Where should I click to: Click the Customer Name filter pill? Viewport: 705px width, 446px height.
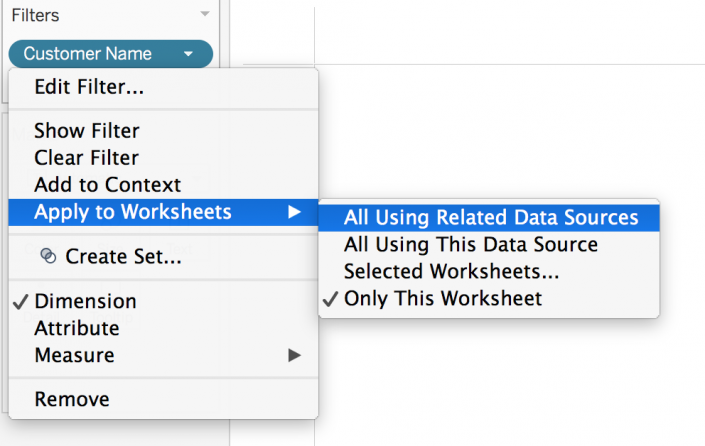coord(88,54)
